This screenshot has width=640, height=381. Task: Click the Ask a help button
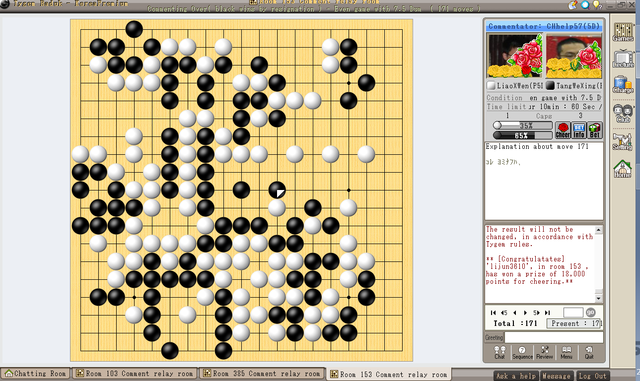[x=516, y=376]
